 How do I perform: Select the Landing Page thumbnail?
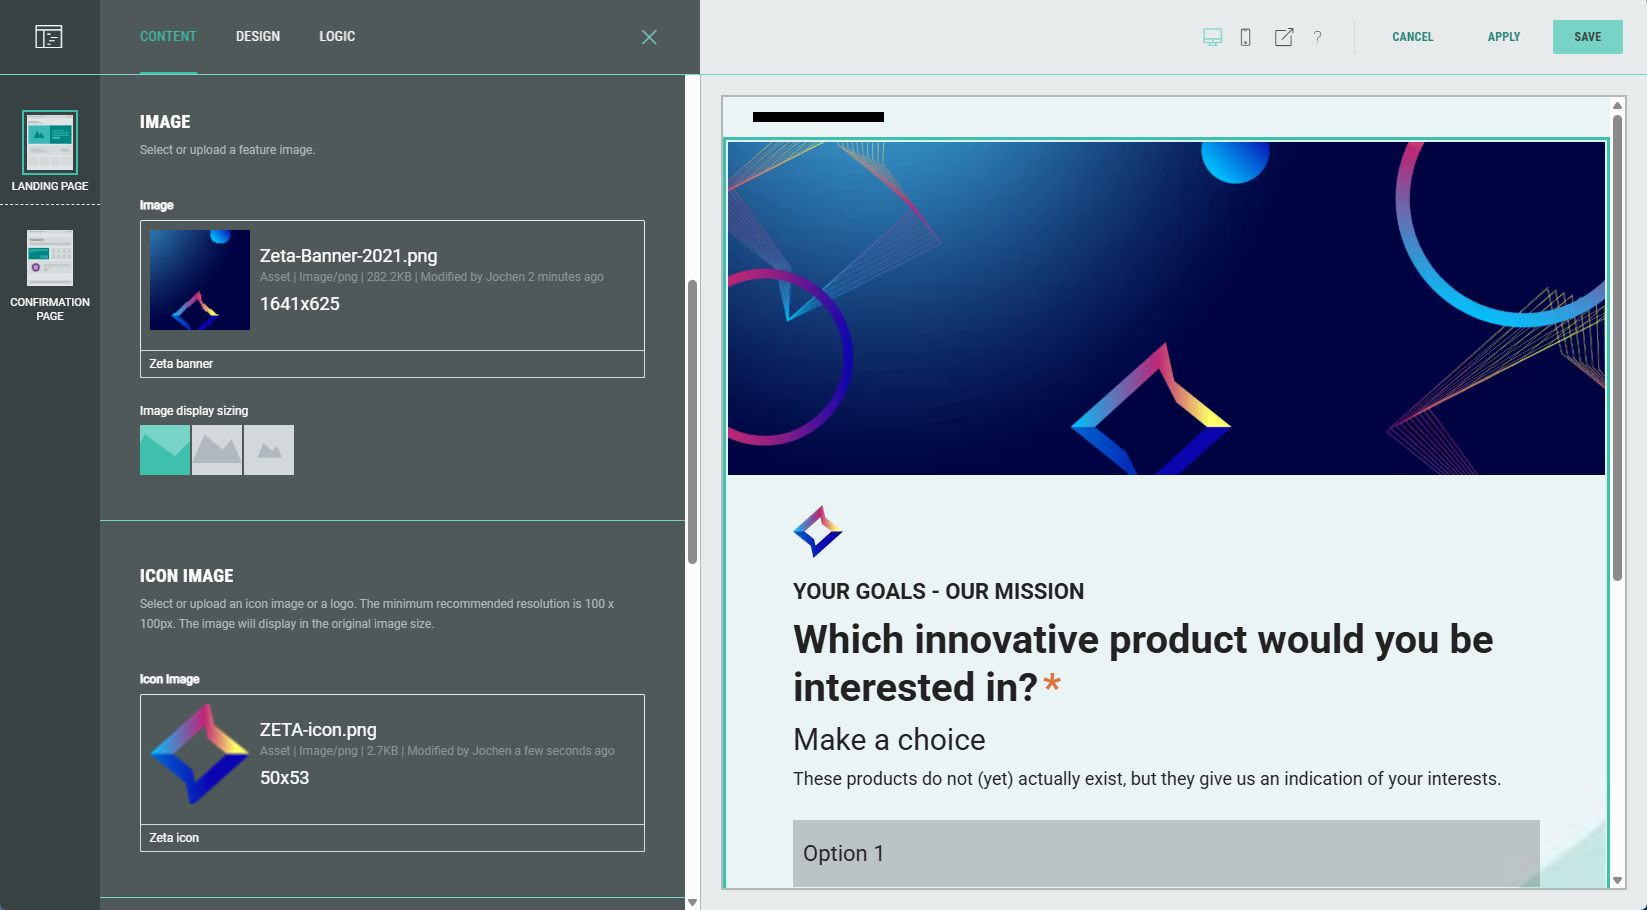[x=50, y=143]
